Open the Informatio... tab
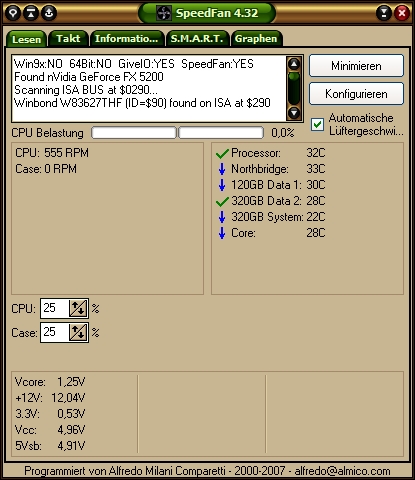This screenshot has width=415, height=480. pos(127,38)
